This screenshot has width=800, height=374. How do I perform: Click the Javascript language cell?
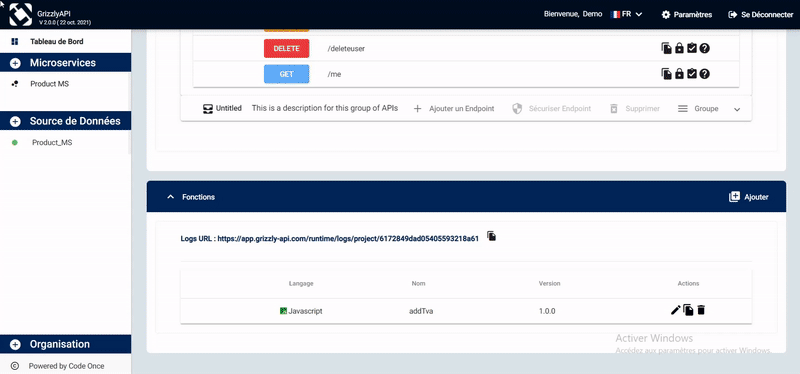click(x=301, y=311)
